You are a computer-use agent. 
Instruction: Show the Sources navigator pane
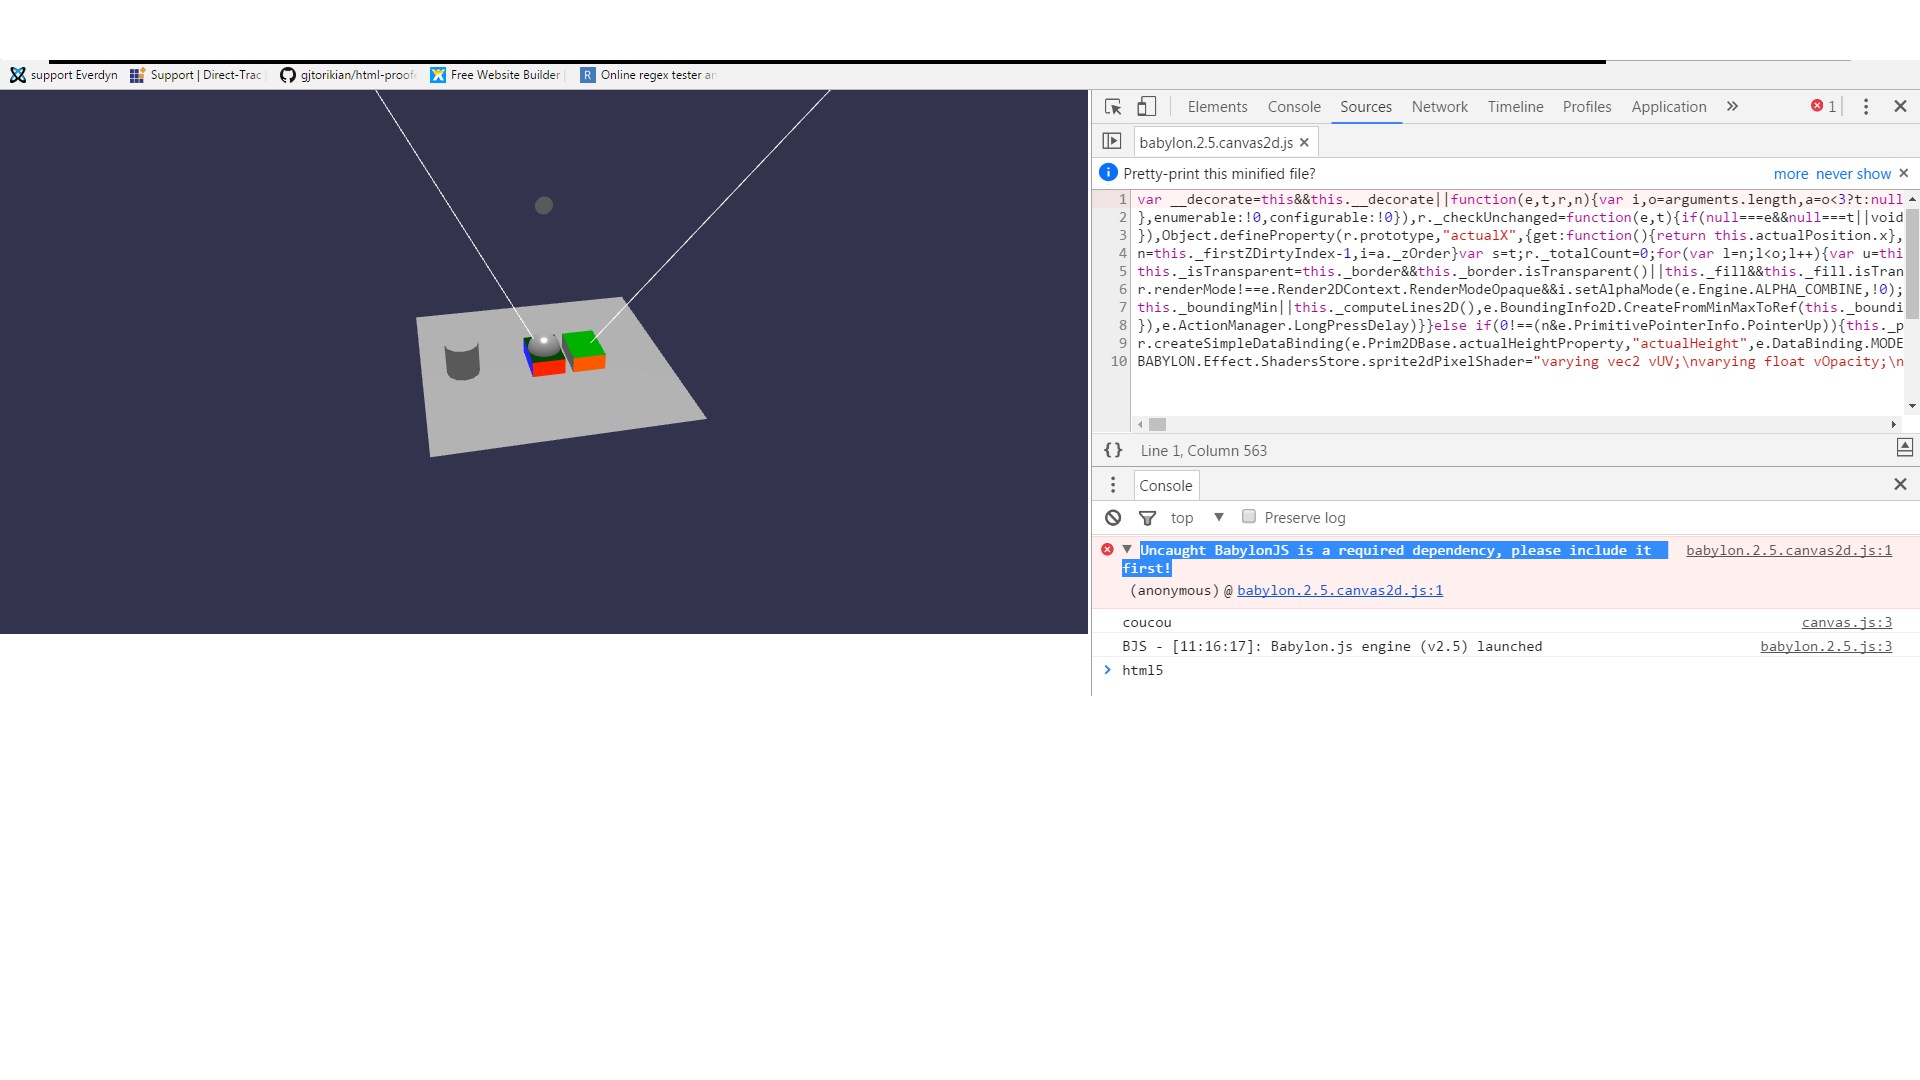click(1112, 141)
